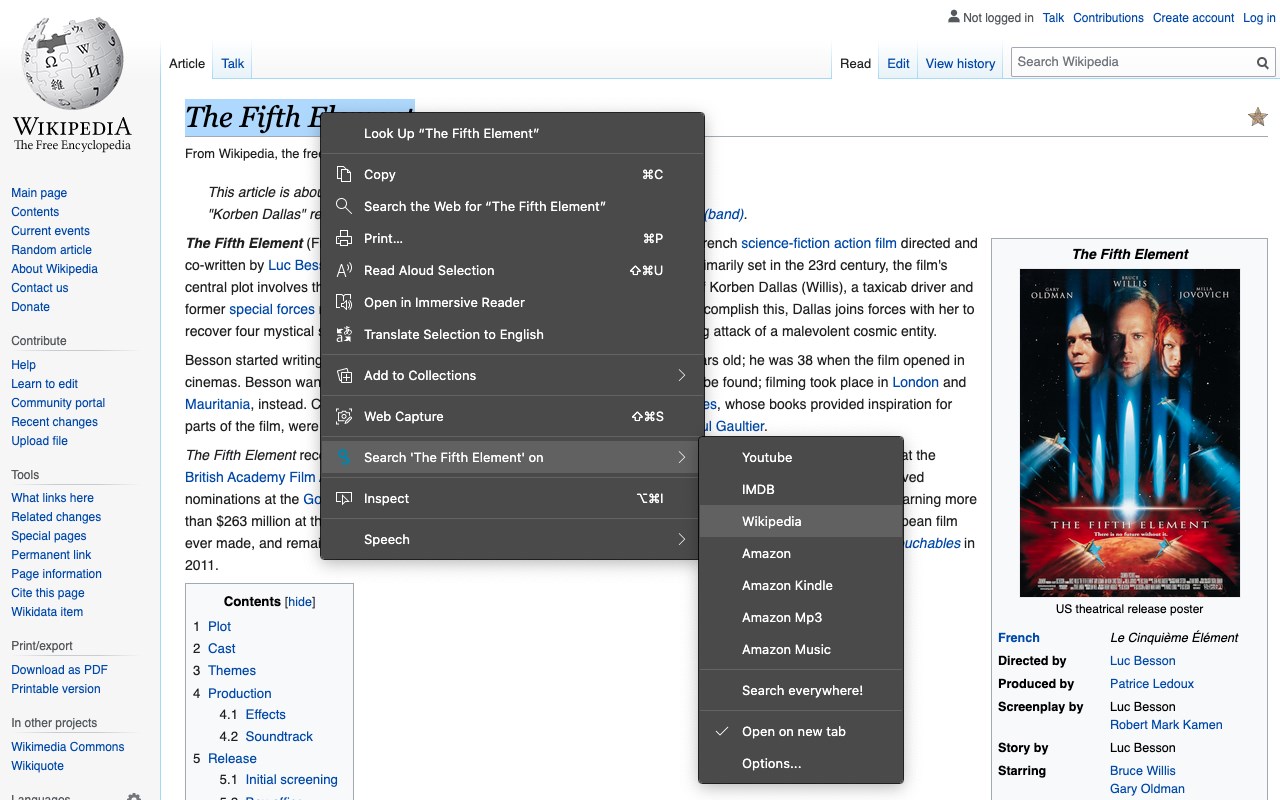Click the Translate Selection icon

click(344, 334)
